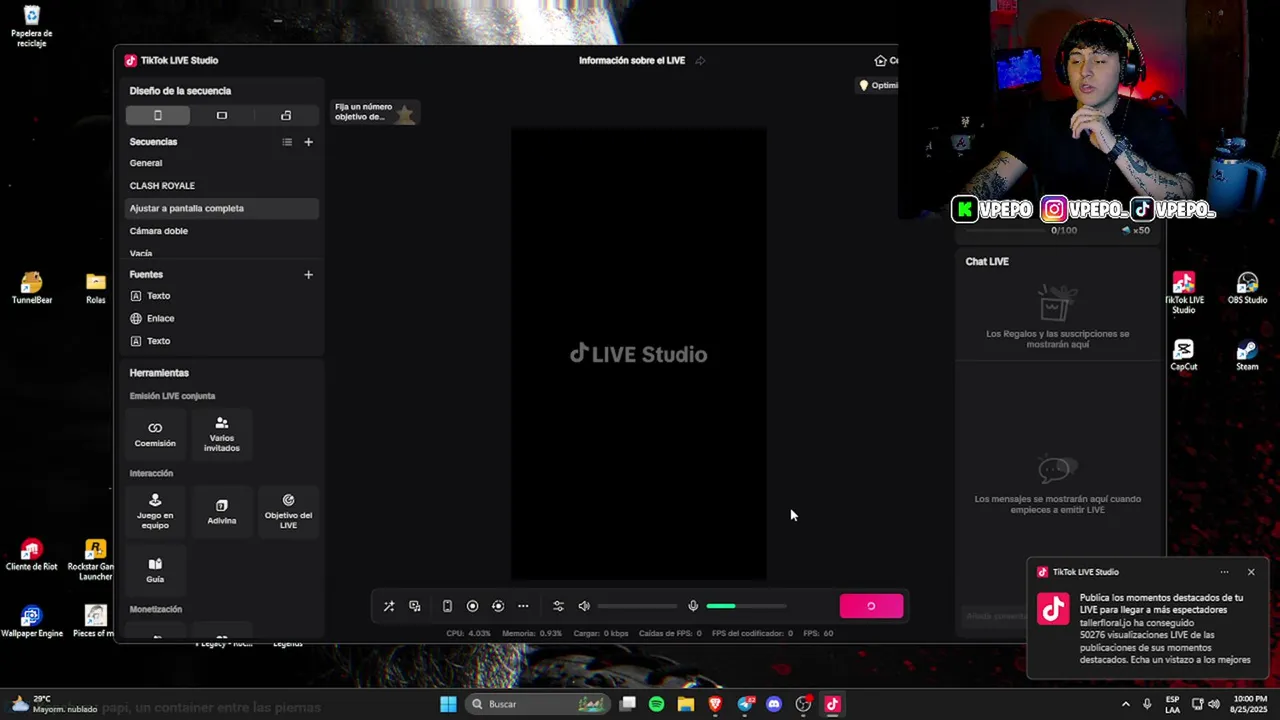Click the magic wand effects icon

pyautogui.click(x=389, y=606)
